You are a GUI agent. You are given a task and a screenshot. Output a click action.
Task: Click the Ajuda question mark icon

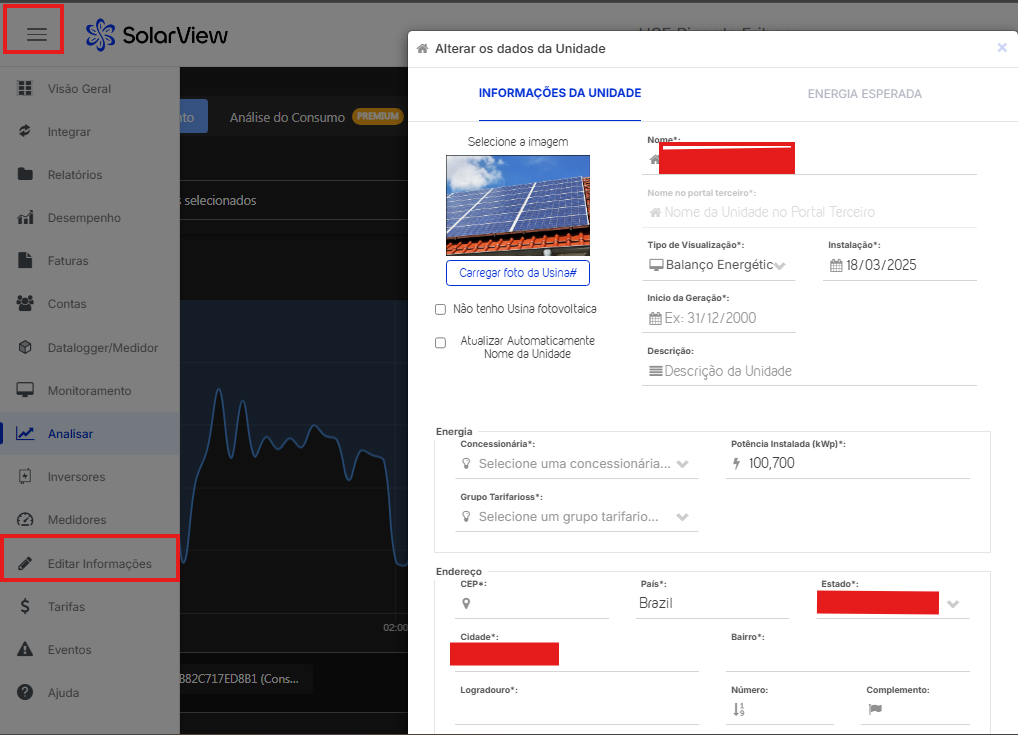pos(26,693)
